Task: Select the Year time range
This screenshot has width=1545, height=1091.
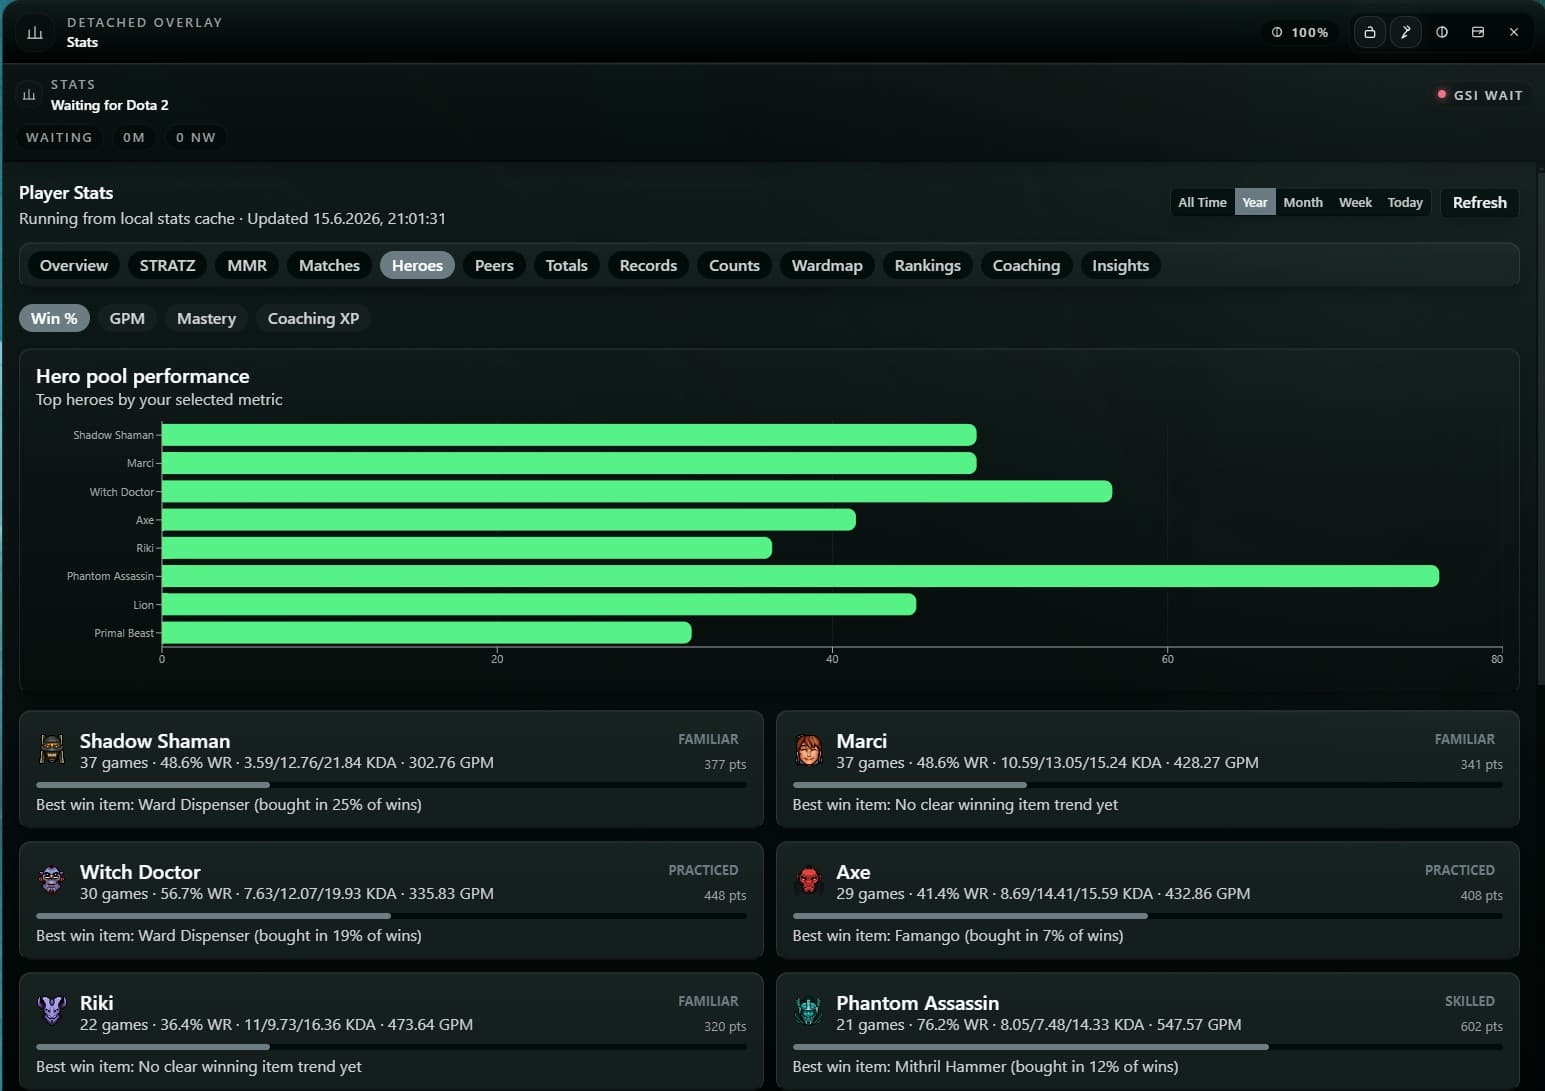Action: click(1255, 202)
